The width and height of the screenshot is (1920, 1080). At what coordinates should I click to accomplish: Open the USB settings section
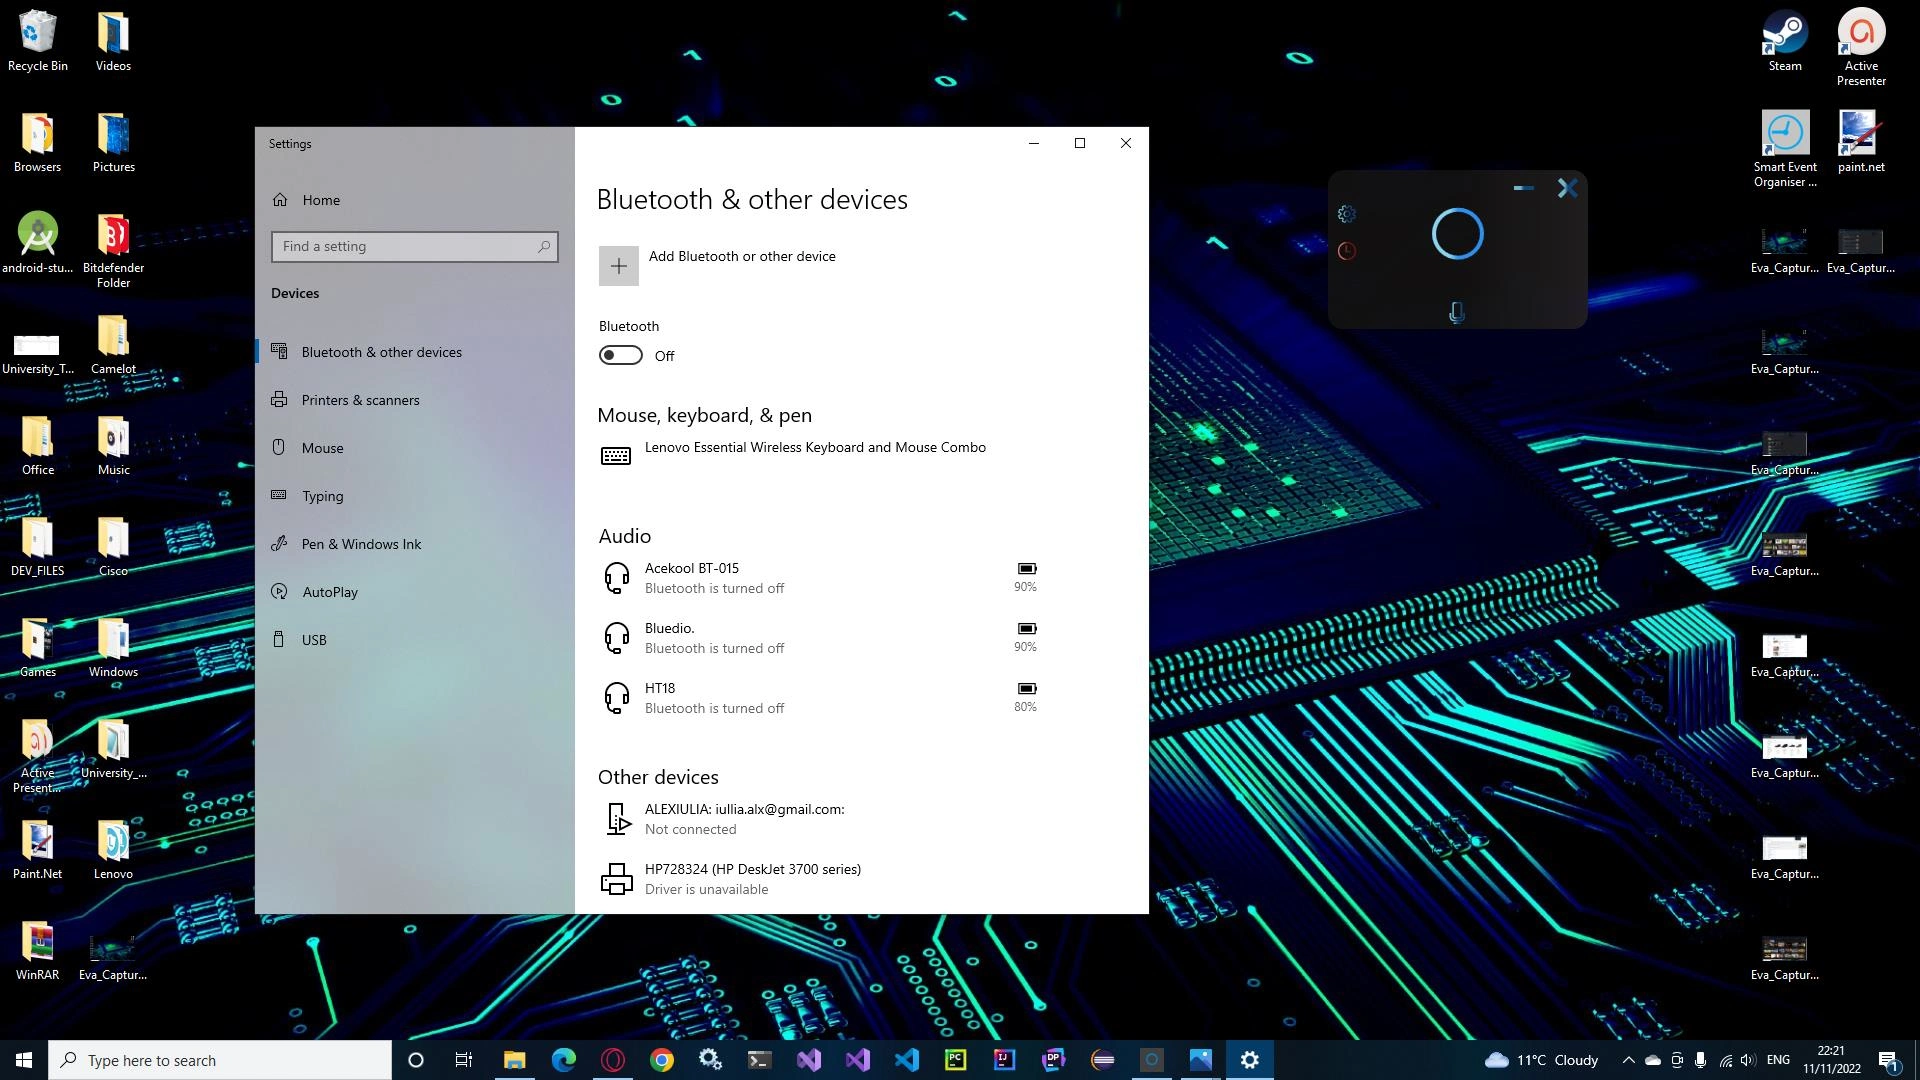click(415, 640)
